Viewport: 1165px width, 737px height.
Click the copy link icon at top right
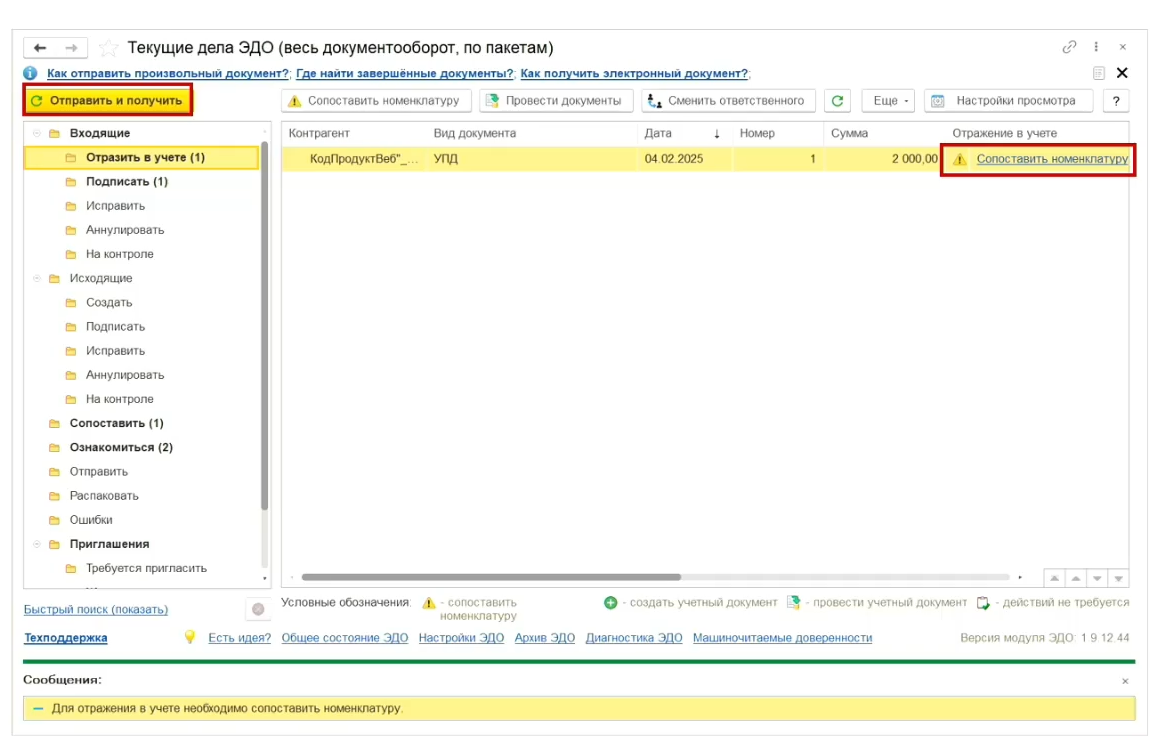click(1069, 47)
